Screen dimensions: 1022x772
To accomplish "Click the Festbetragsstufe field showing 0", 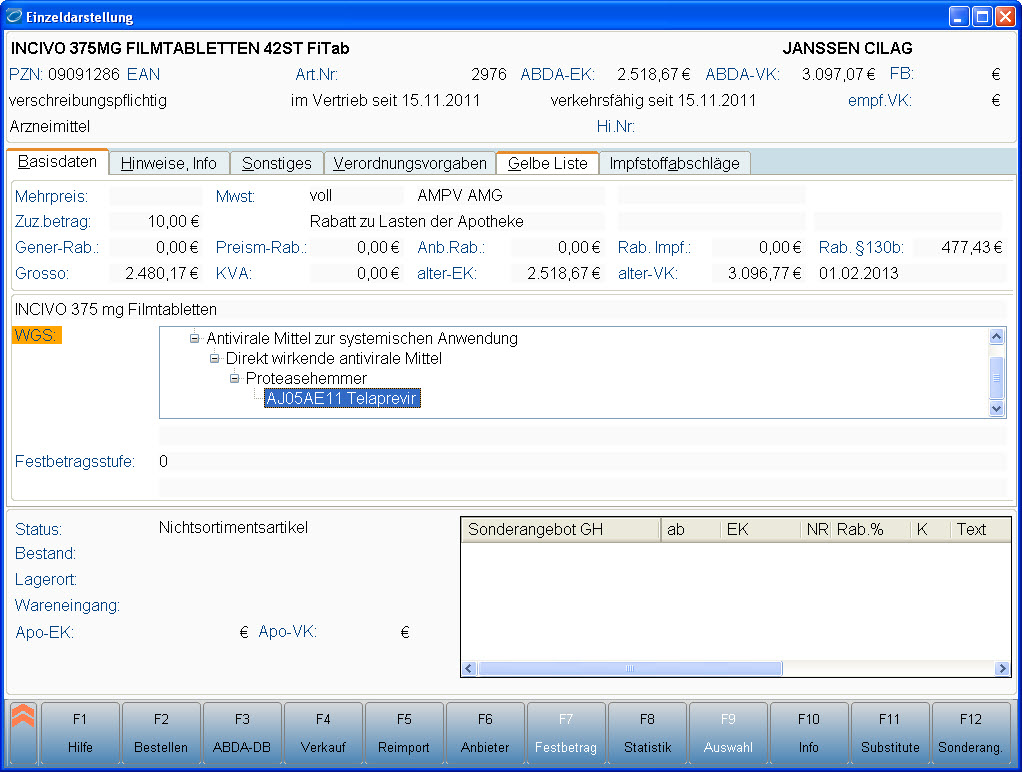I will 582,462.
